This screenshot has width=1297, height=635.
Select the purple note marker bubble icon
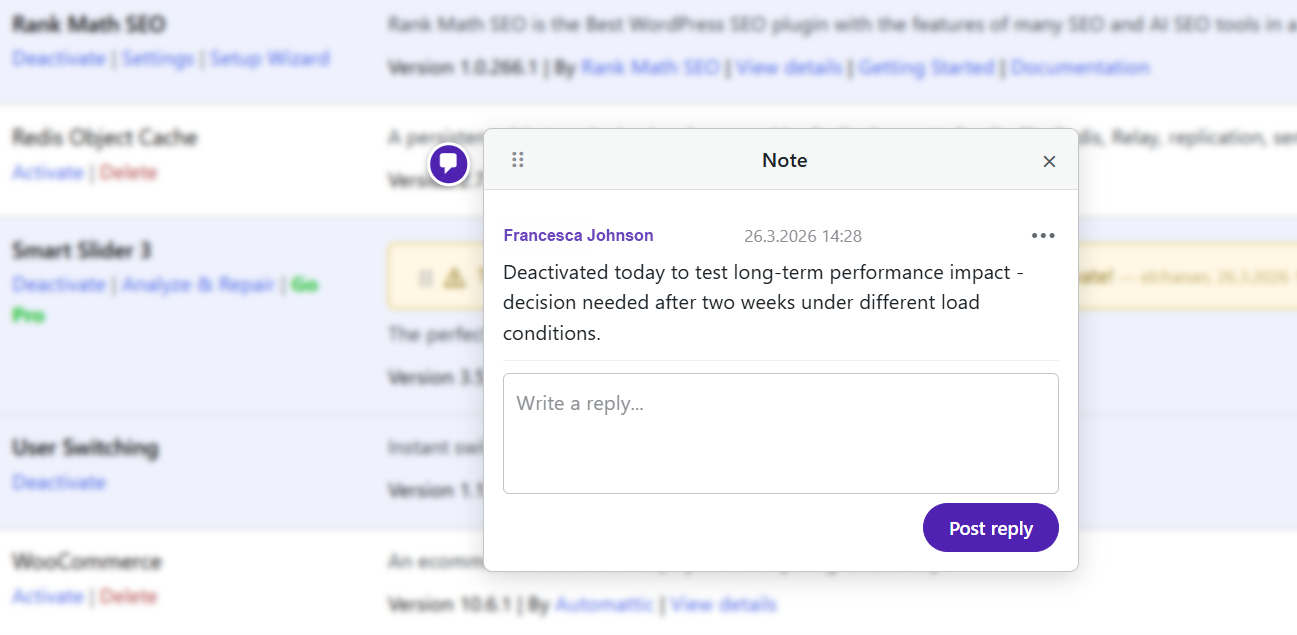449,163
